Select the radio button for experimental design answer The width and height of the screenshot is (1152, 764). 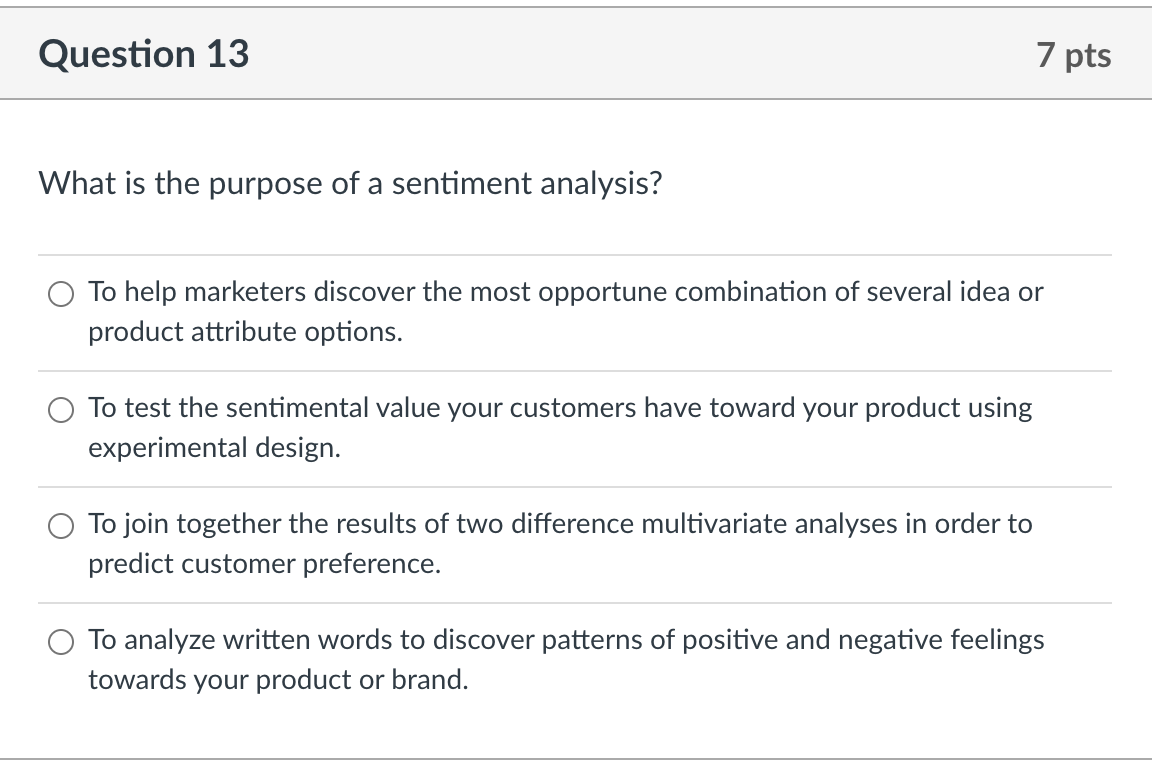(61, 410)
